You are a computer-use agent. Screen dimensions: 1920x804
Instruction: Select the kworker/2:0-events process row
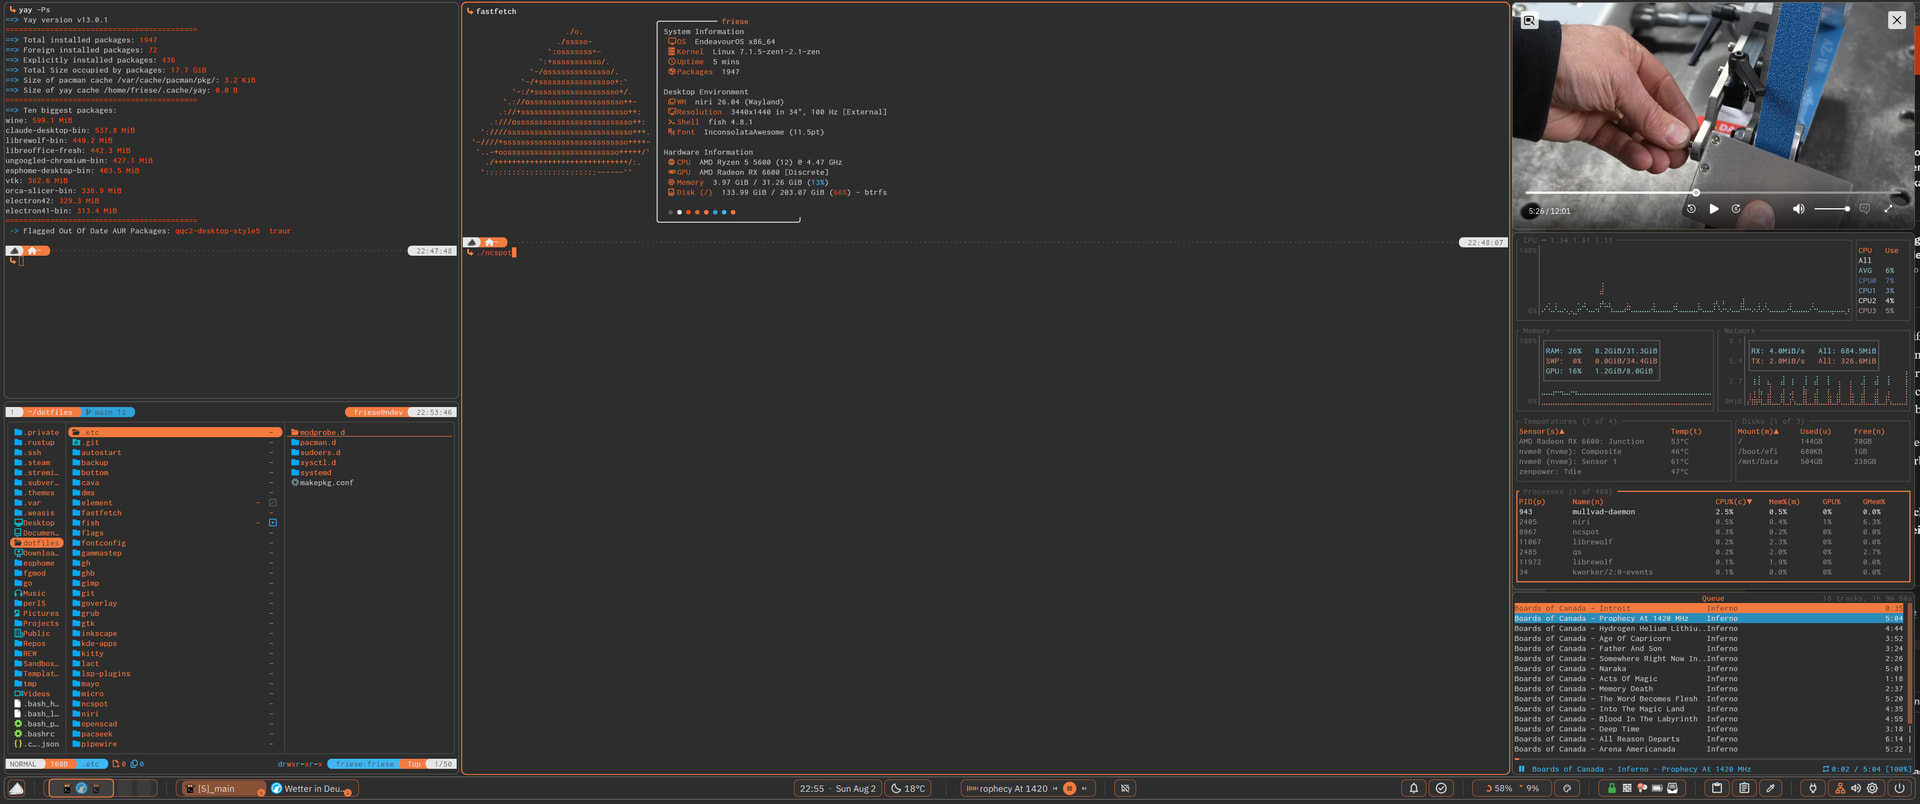pos(1714,572)
